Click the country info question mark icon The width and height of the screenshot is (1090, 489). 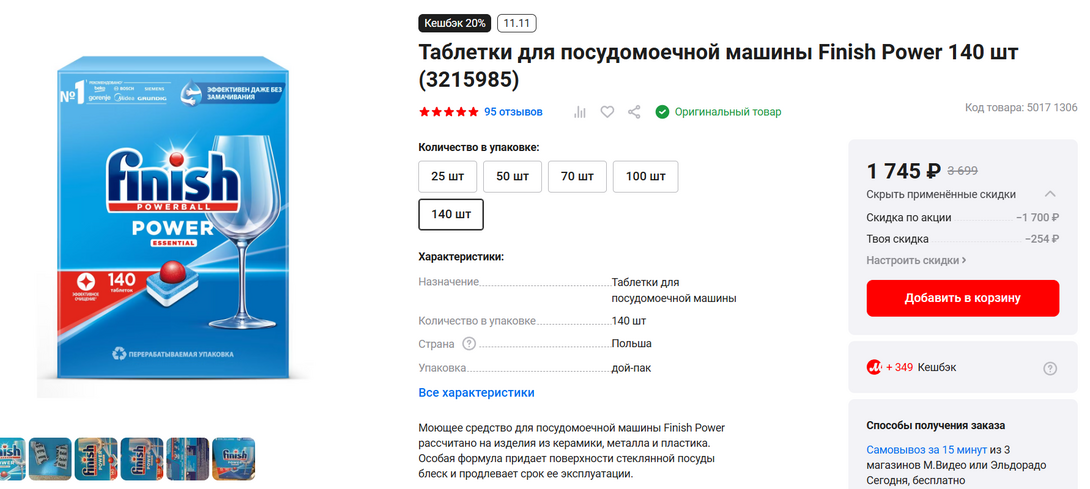[469, 344]
